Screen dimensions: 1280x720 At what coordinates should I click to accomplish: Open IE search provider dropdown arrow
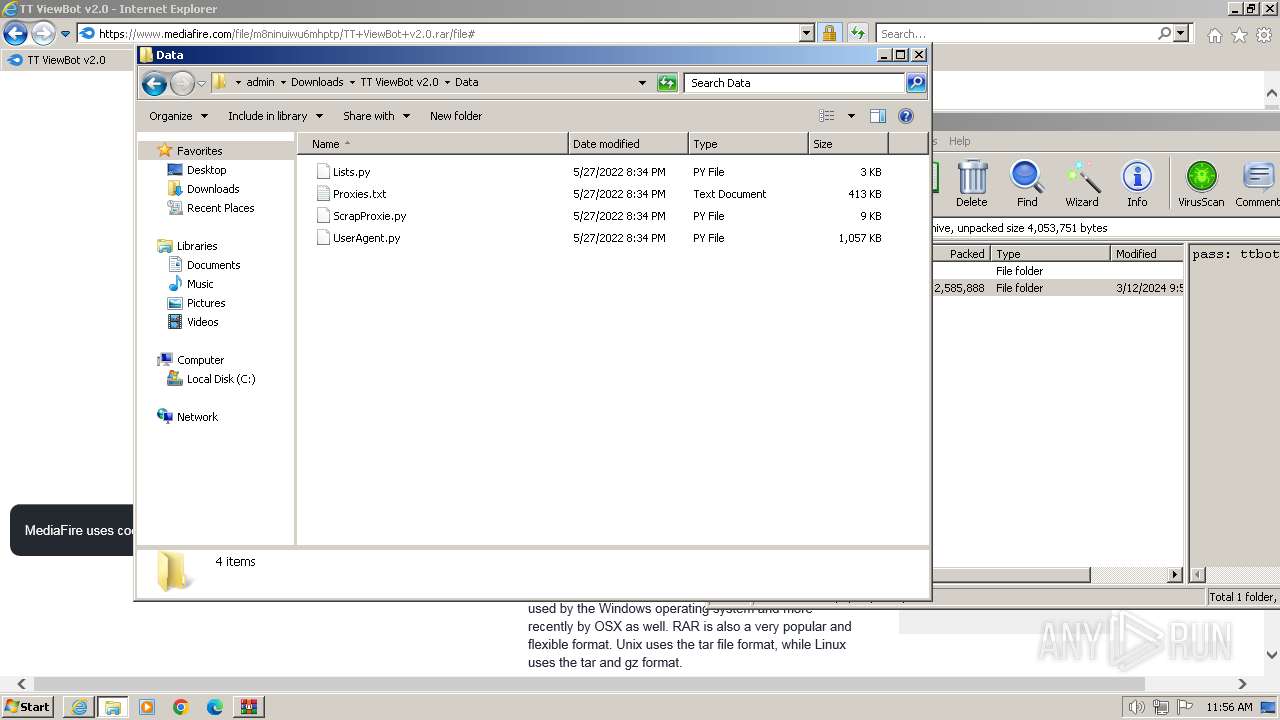1182,33
